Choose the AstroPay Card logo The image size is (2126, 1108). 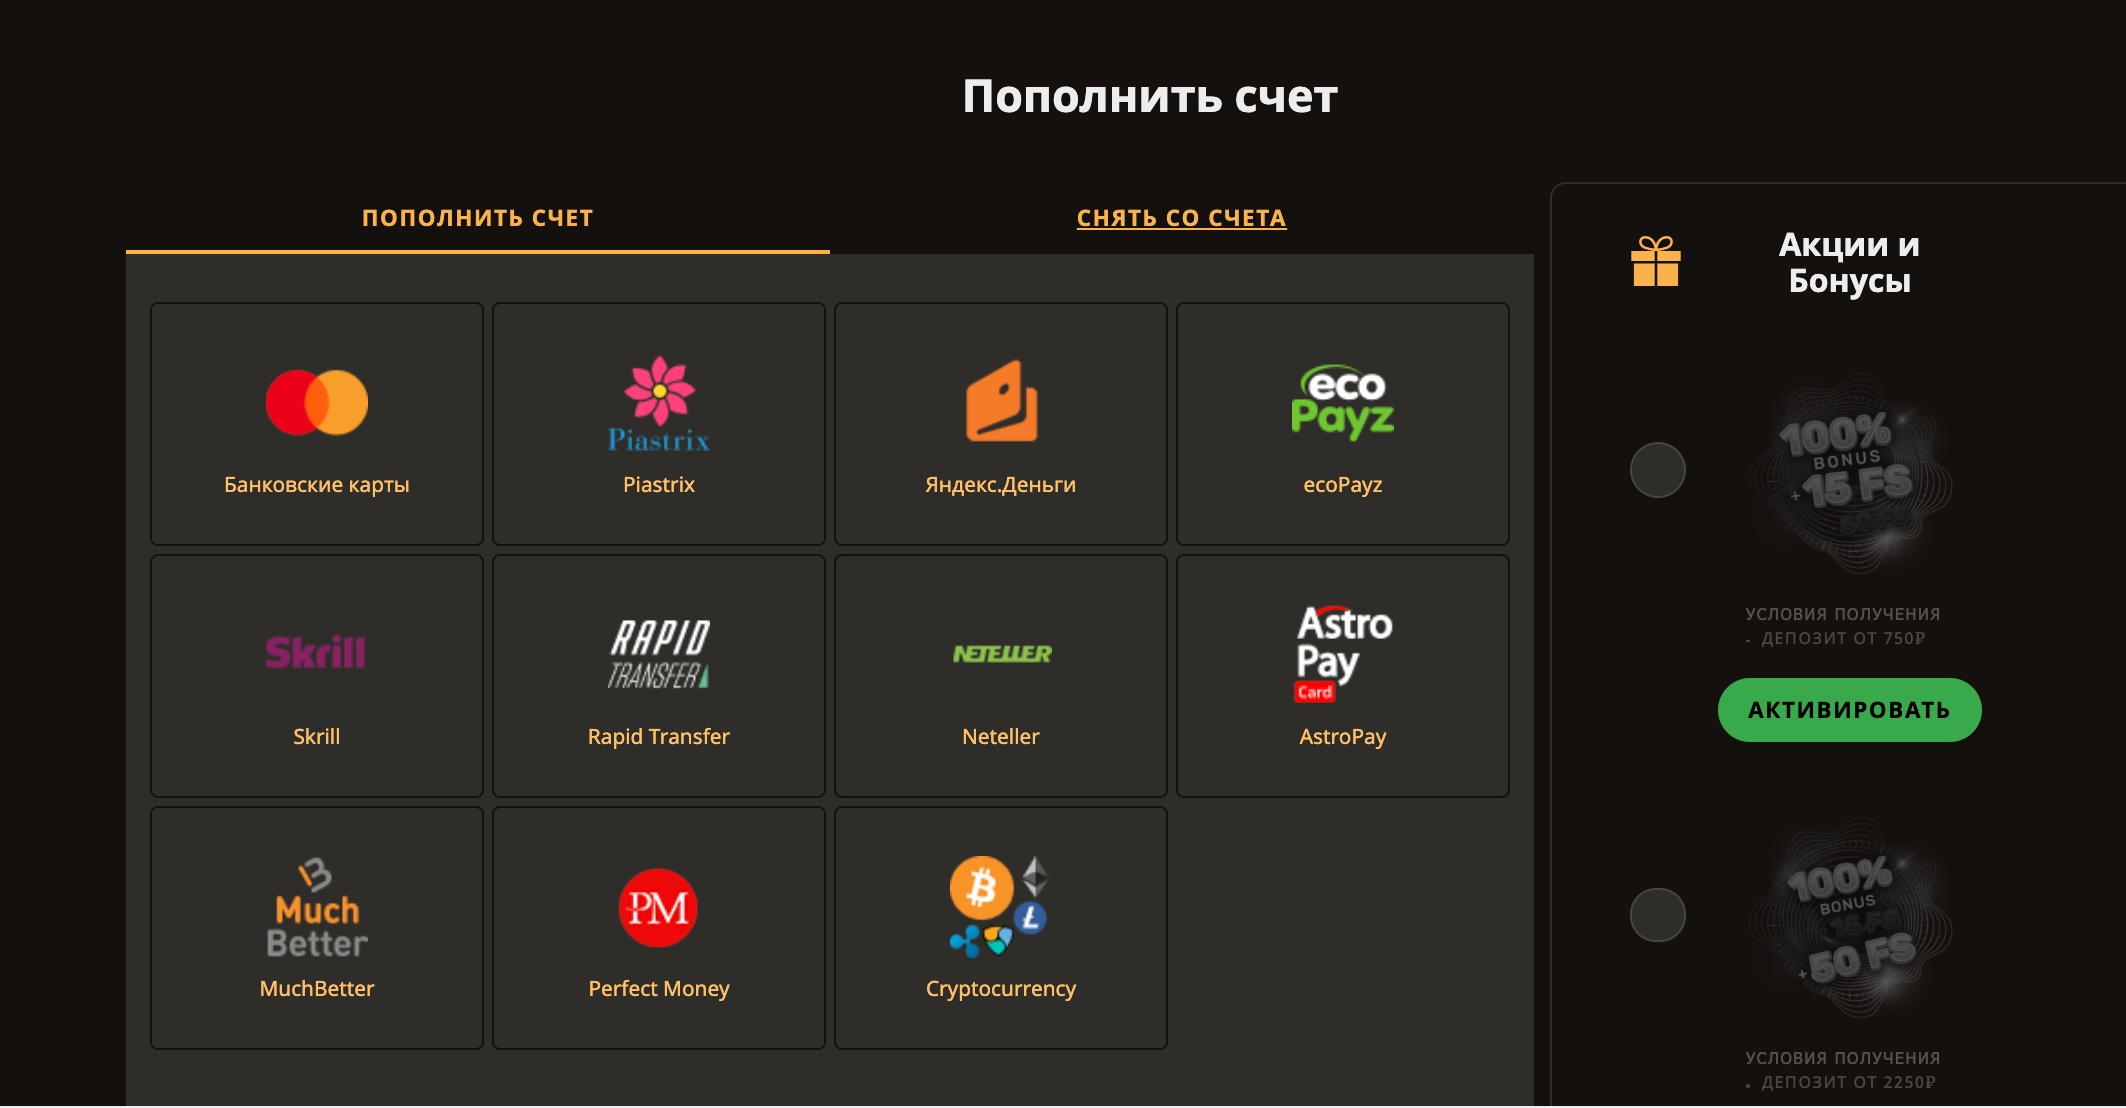[x=1343, y=653]
